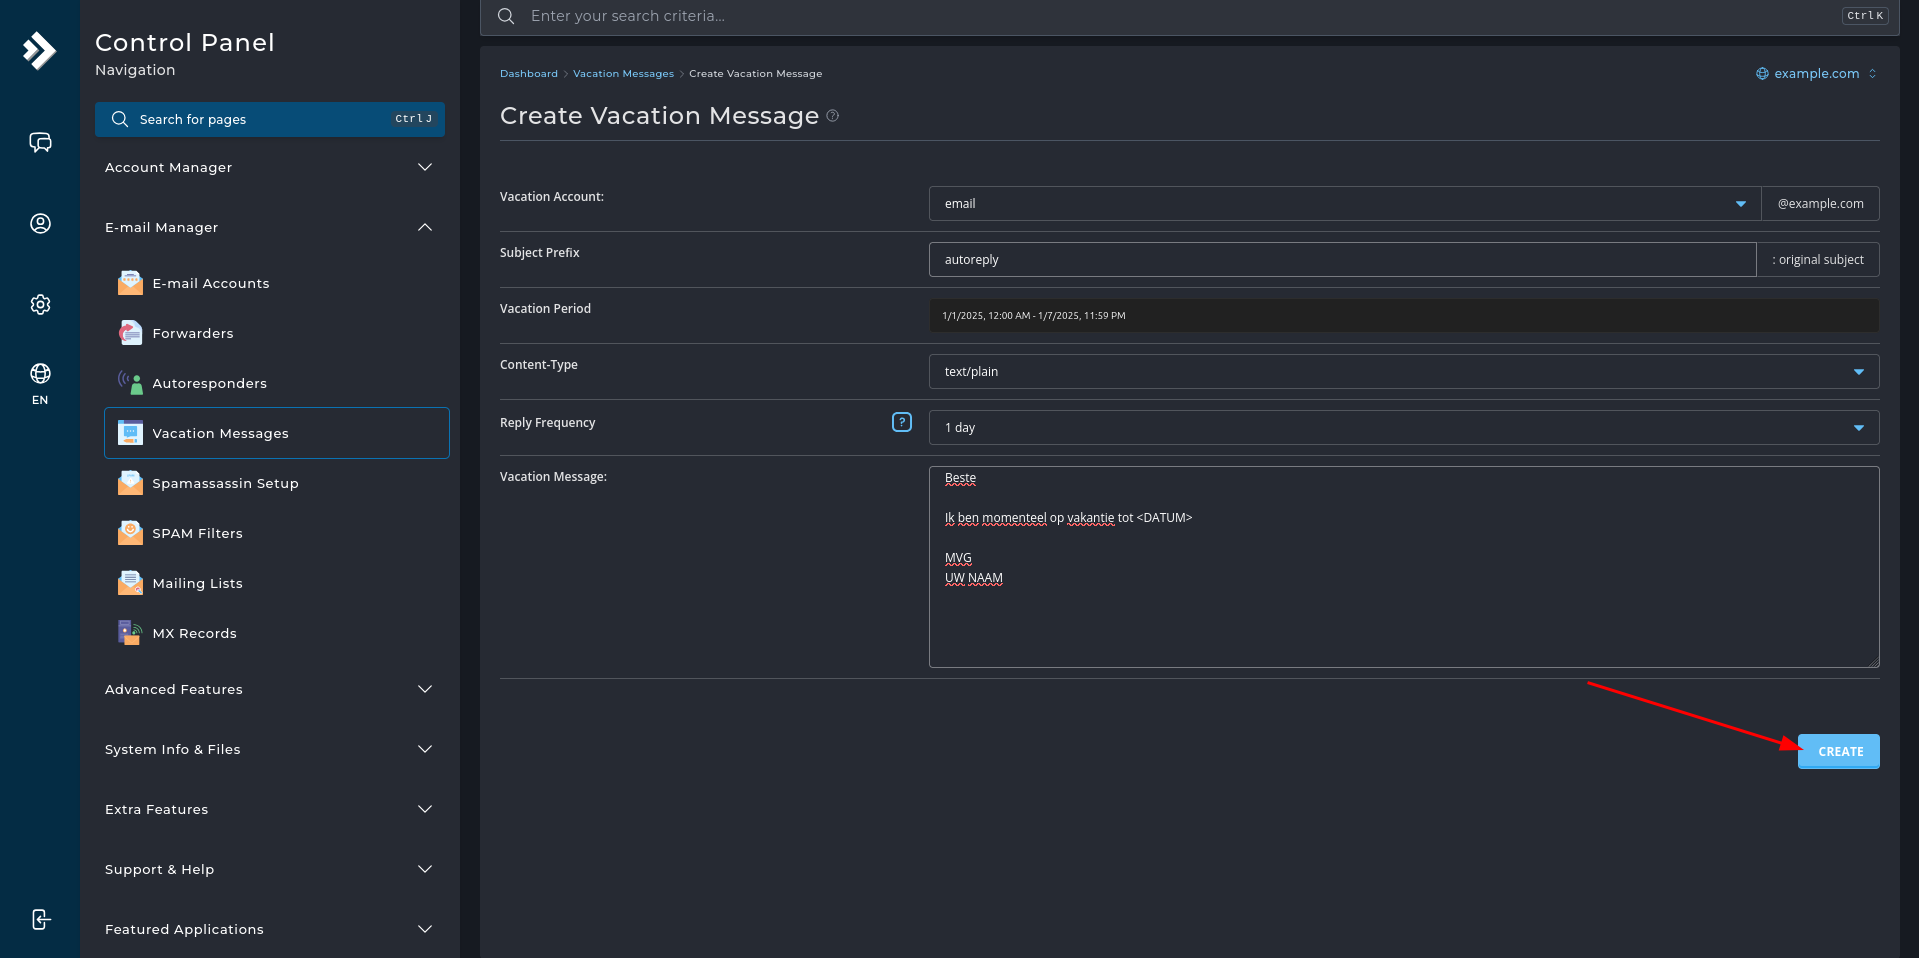Open the messages icon in the left rail
Screen dimensions: 1919x958
coord(40,142)
